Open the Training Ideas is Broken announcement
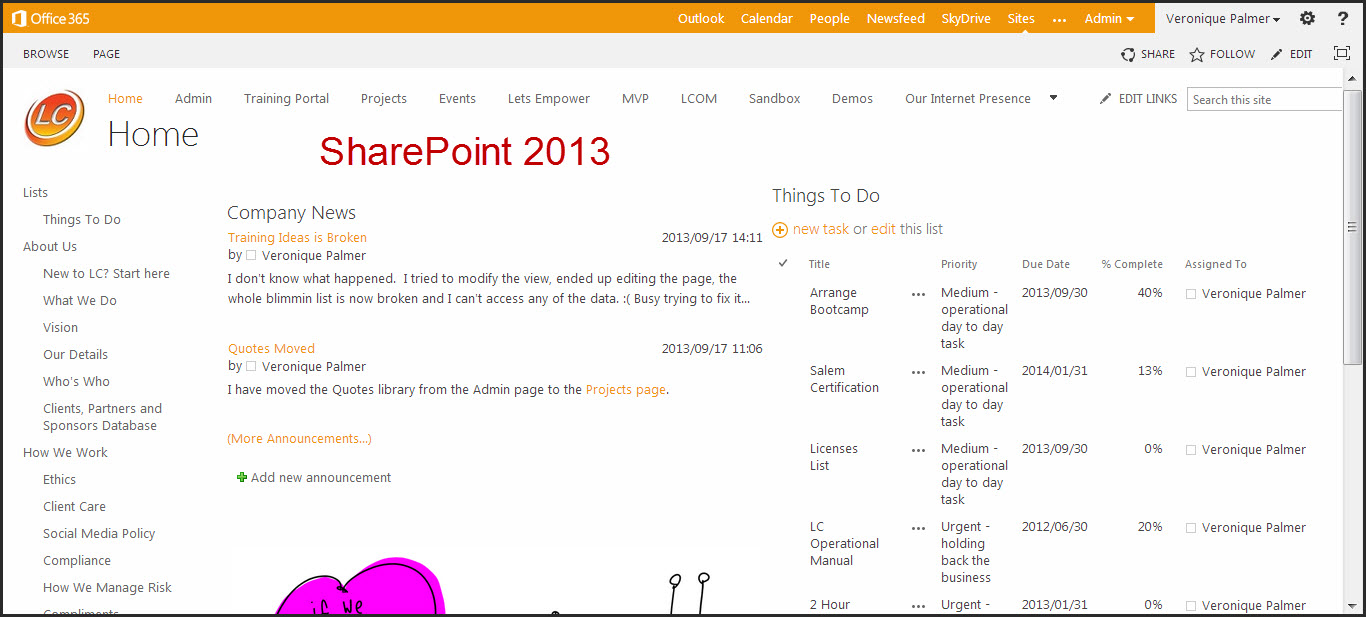This screenshot has width=1366, height=617. (297, 237)
